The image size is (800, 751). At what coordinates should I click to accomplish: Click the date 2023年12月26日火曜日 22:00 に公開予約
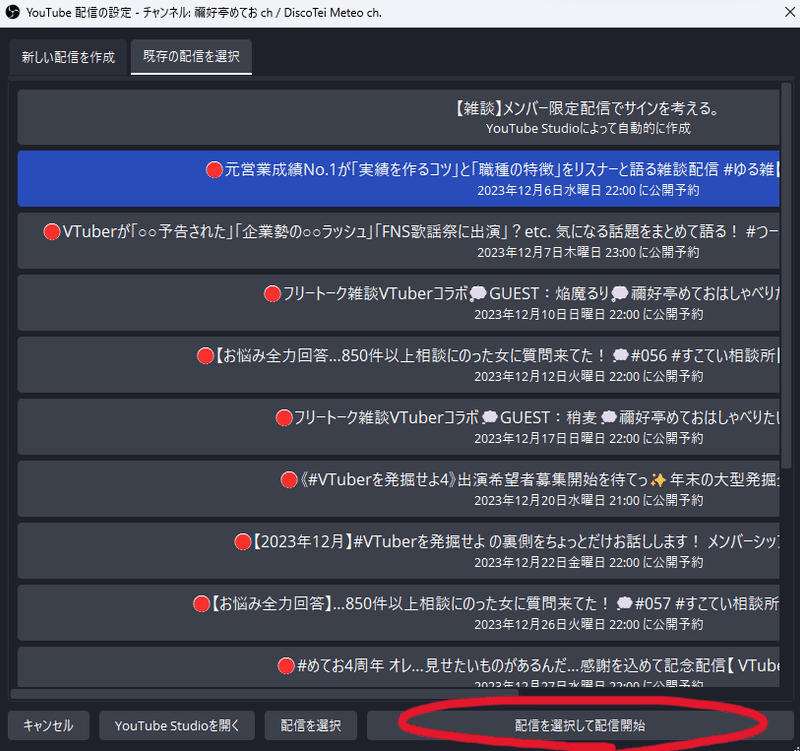pyautogui.click(x=589, y=624)
